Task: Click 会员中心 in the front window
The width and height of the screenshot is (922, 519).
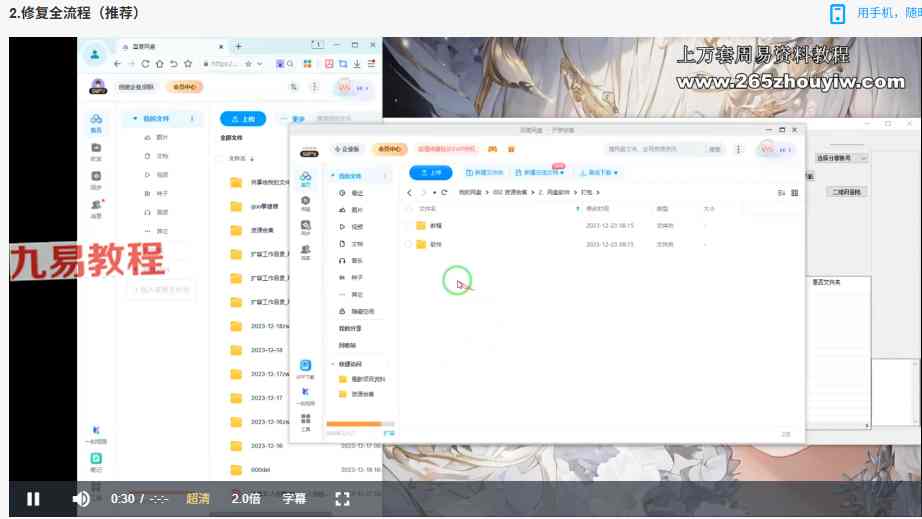Action: [x=390, y=149]
